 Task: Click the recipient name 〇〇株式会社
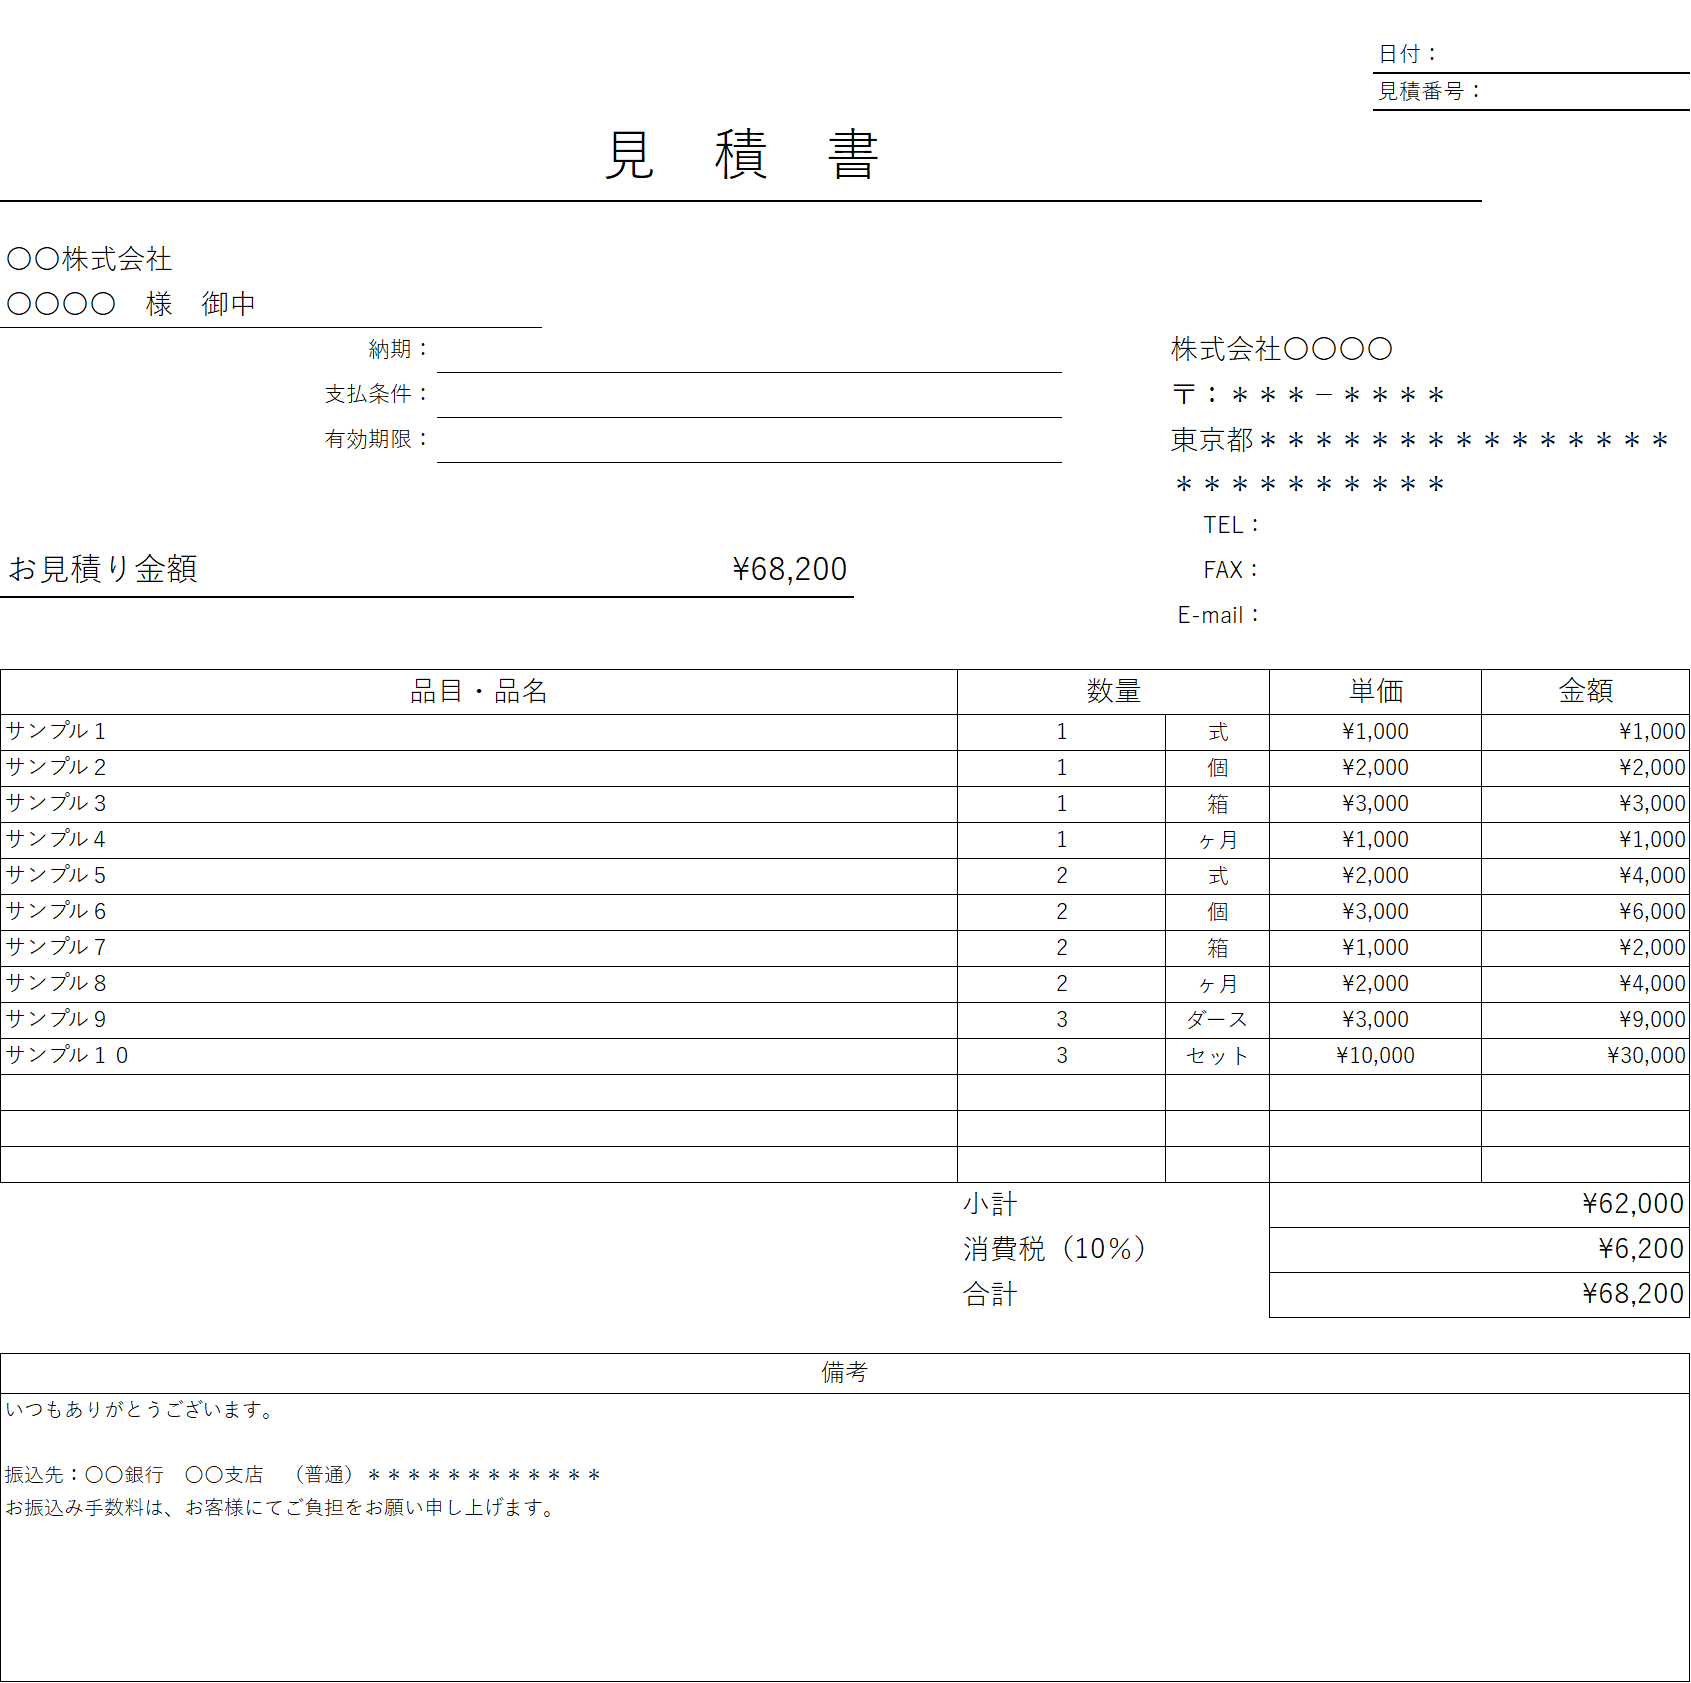tap(88, 258)
